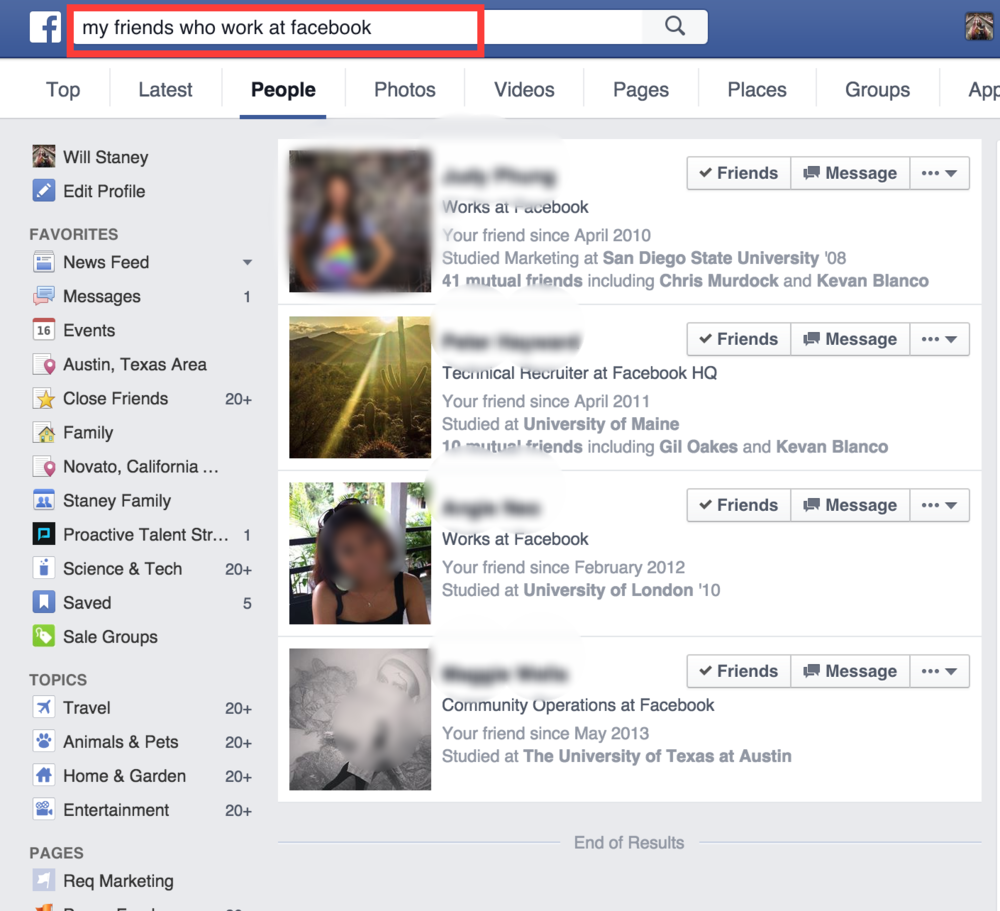Viewport: 1000px width, 911px height.
Task: Click the Sale Groups tag icon
Action: point(44,636)
